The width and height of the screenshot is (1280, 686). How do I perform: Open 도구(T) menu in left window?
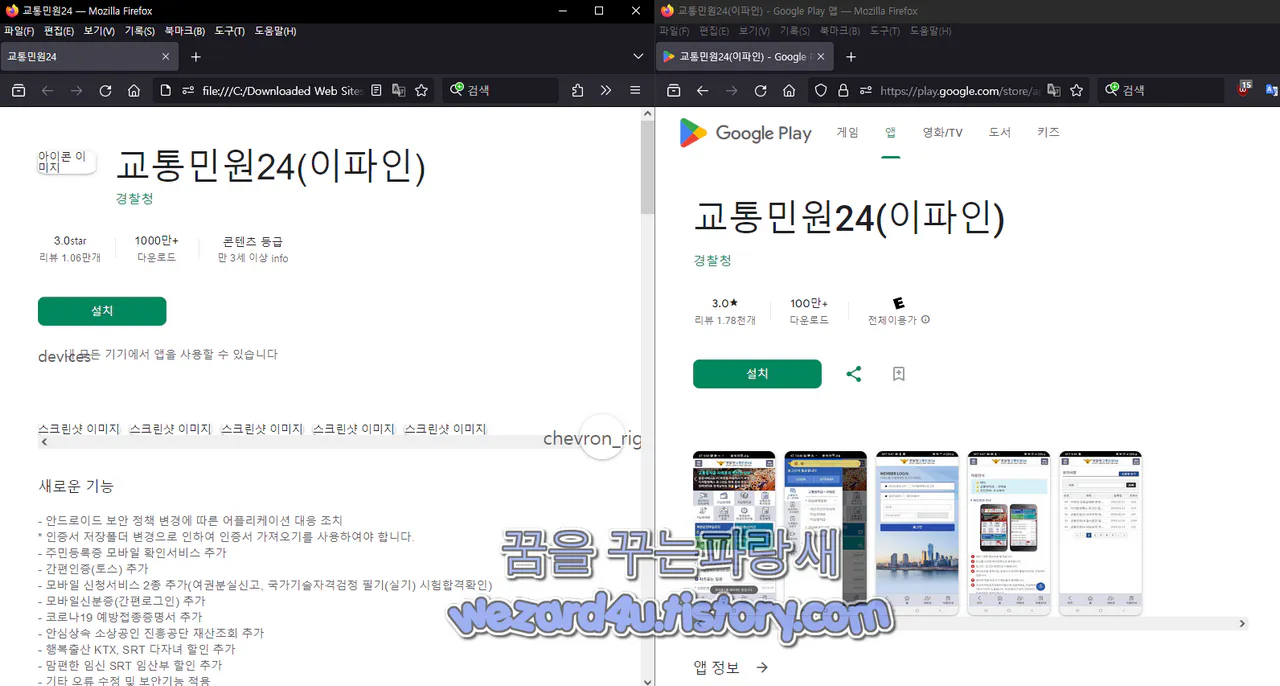[x=230, y=31]
